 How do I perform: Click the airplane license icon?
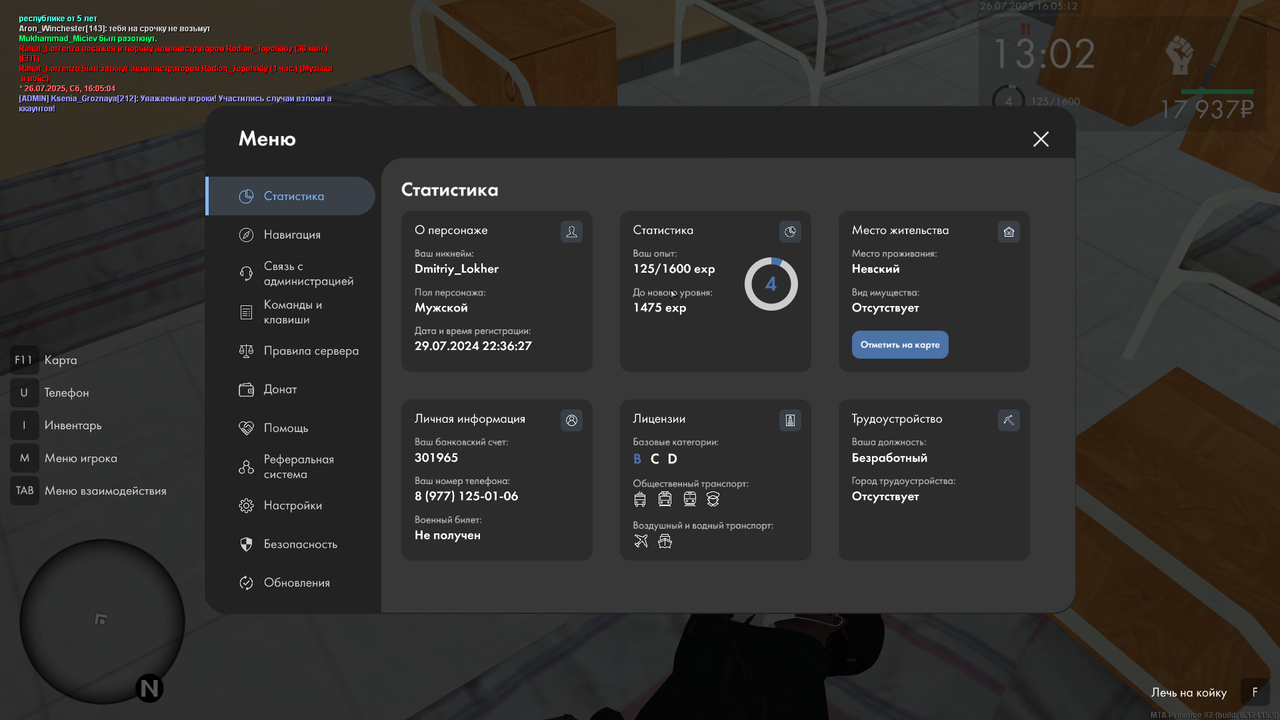point(641,541)
